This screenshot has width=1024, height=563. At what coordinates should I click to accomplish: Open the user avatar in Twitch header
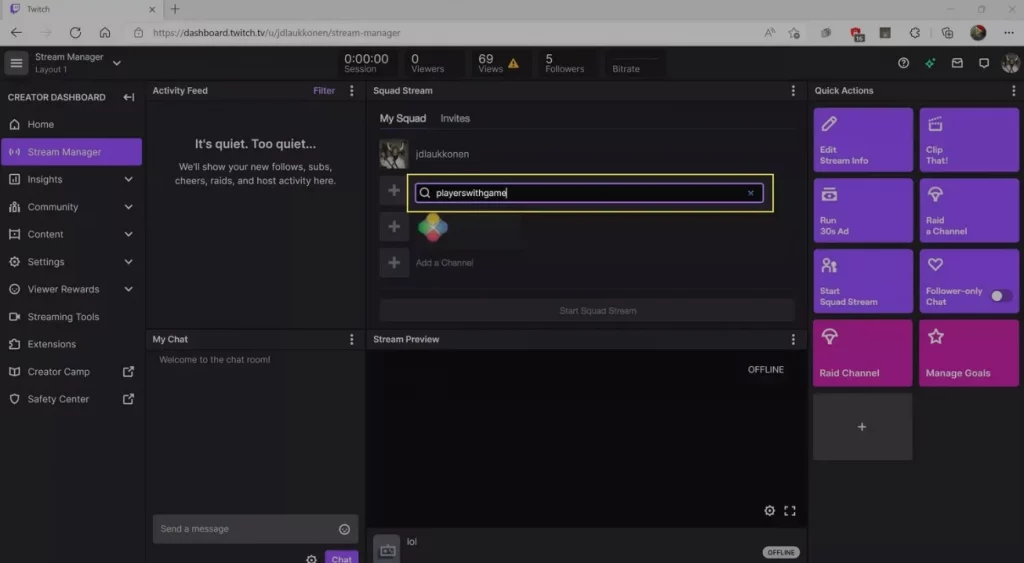tap(1010, 63)
